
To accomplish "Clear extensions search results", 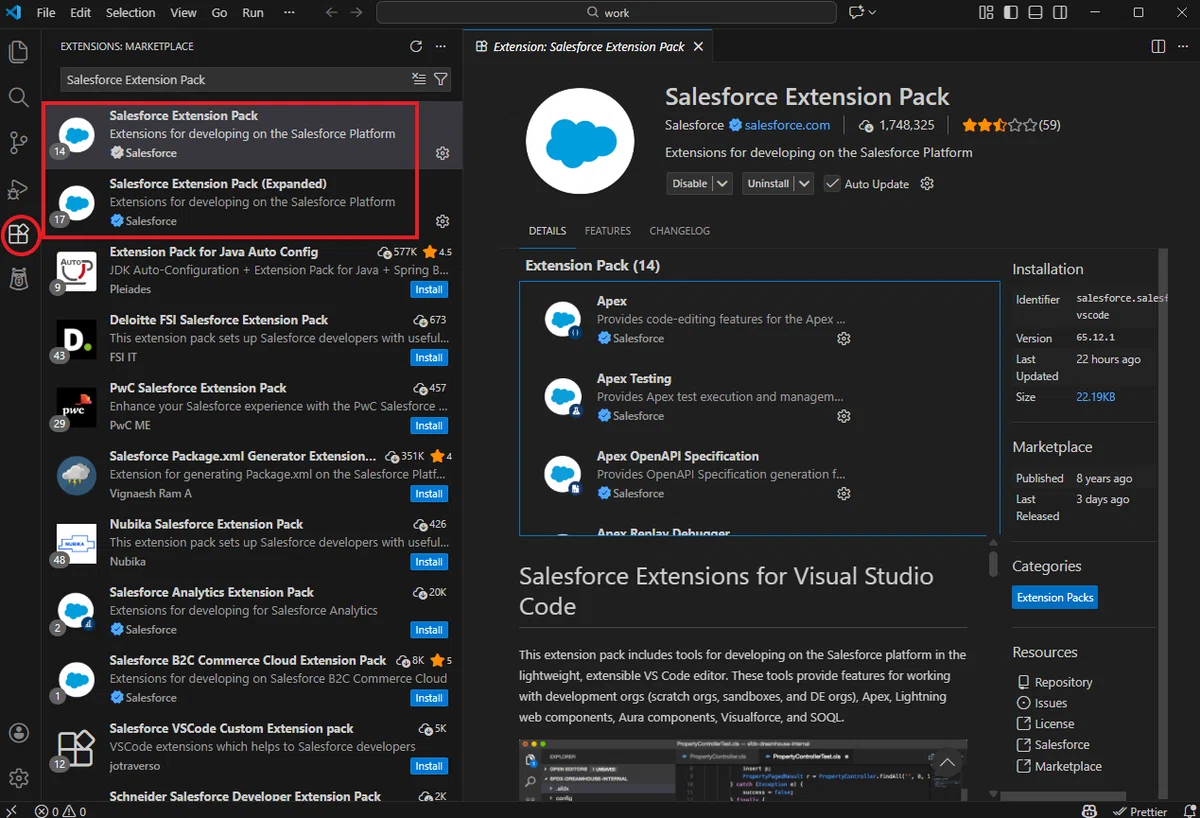I will [x=419, y=79].
